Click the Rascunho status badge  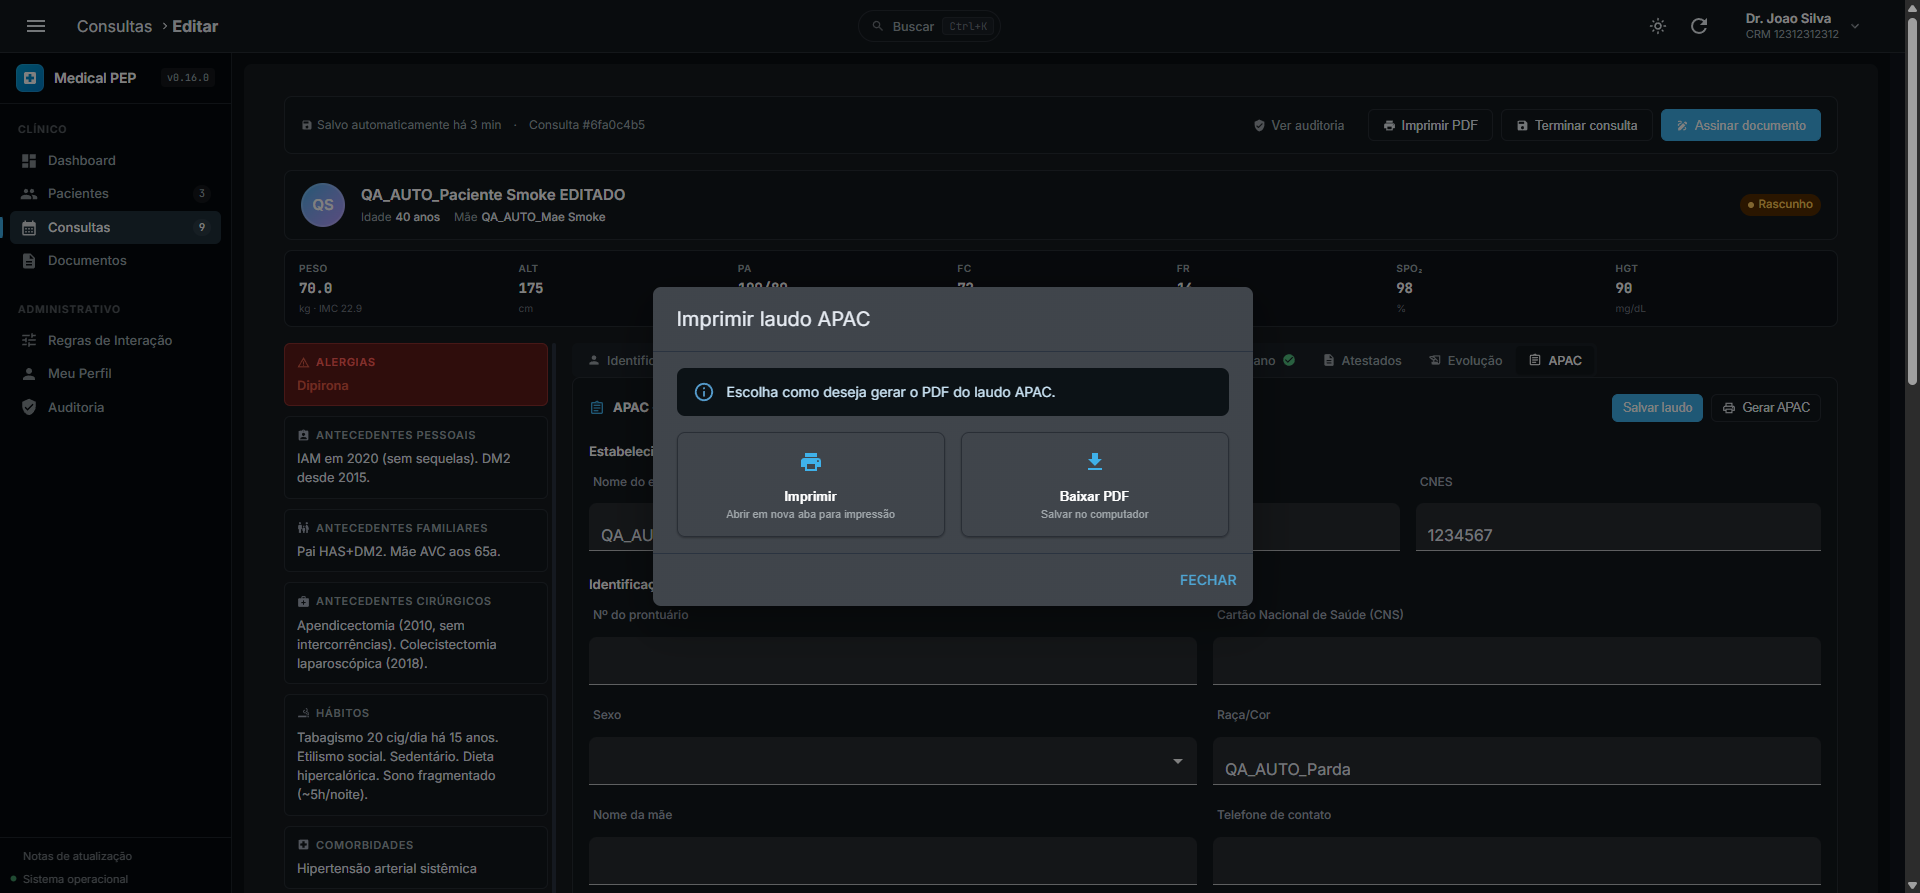[x=1780, y=204]
